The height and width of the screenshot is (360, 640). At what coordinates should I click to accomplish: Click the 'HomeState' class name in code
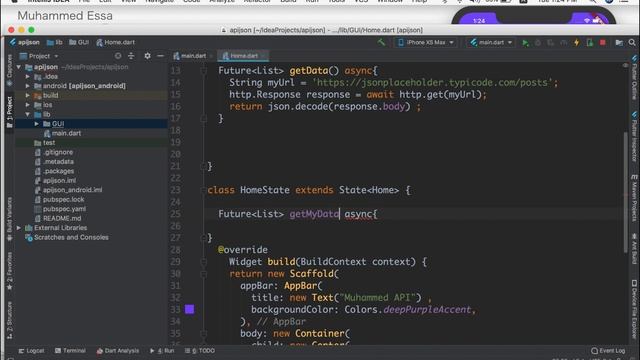264,190
